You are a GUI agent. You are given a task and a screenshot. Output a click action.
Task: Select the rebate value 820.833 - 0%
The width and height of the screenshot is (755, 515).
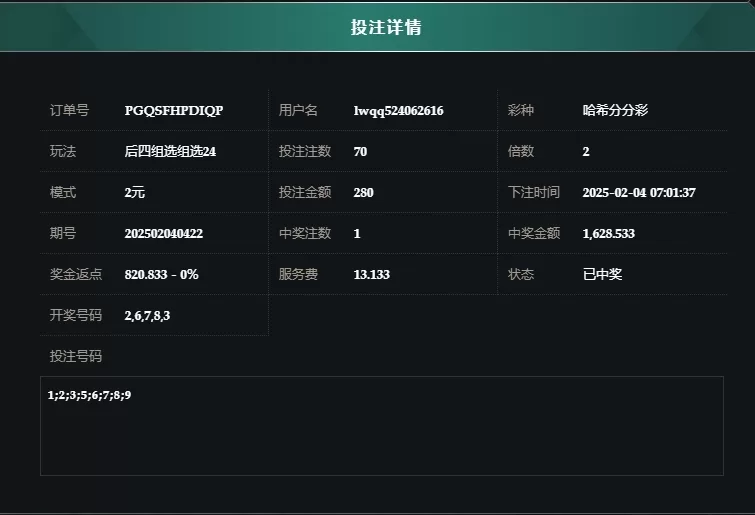pyautogui.click(x=161, y=274)
